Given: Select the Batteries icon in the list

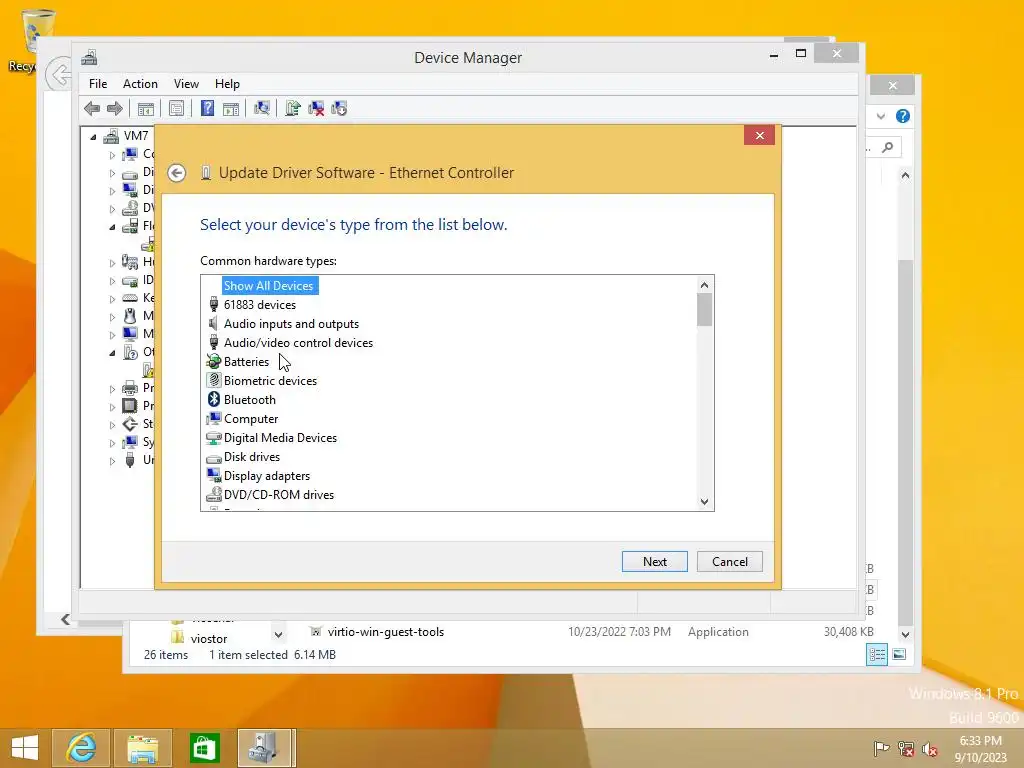Looking at the screenshot, I should click(214, 361).
